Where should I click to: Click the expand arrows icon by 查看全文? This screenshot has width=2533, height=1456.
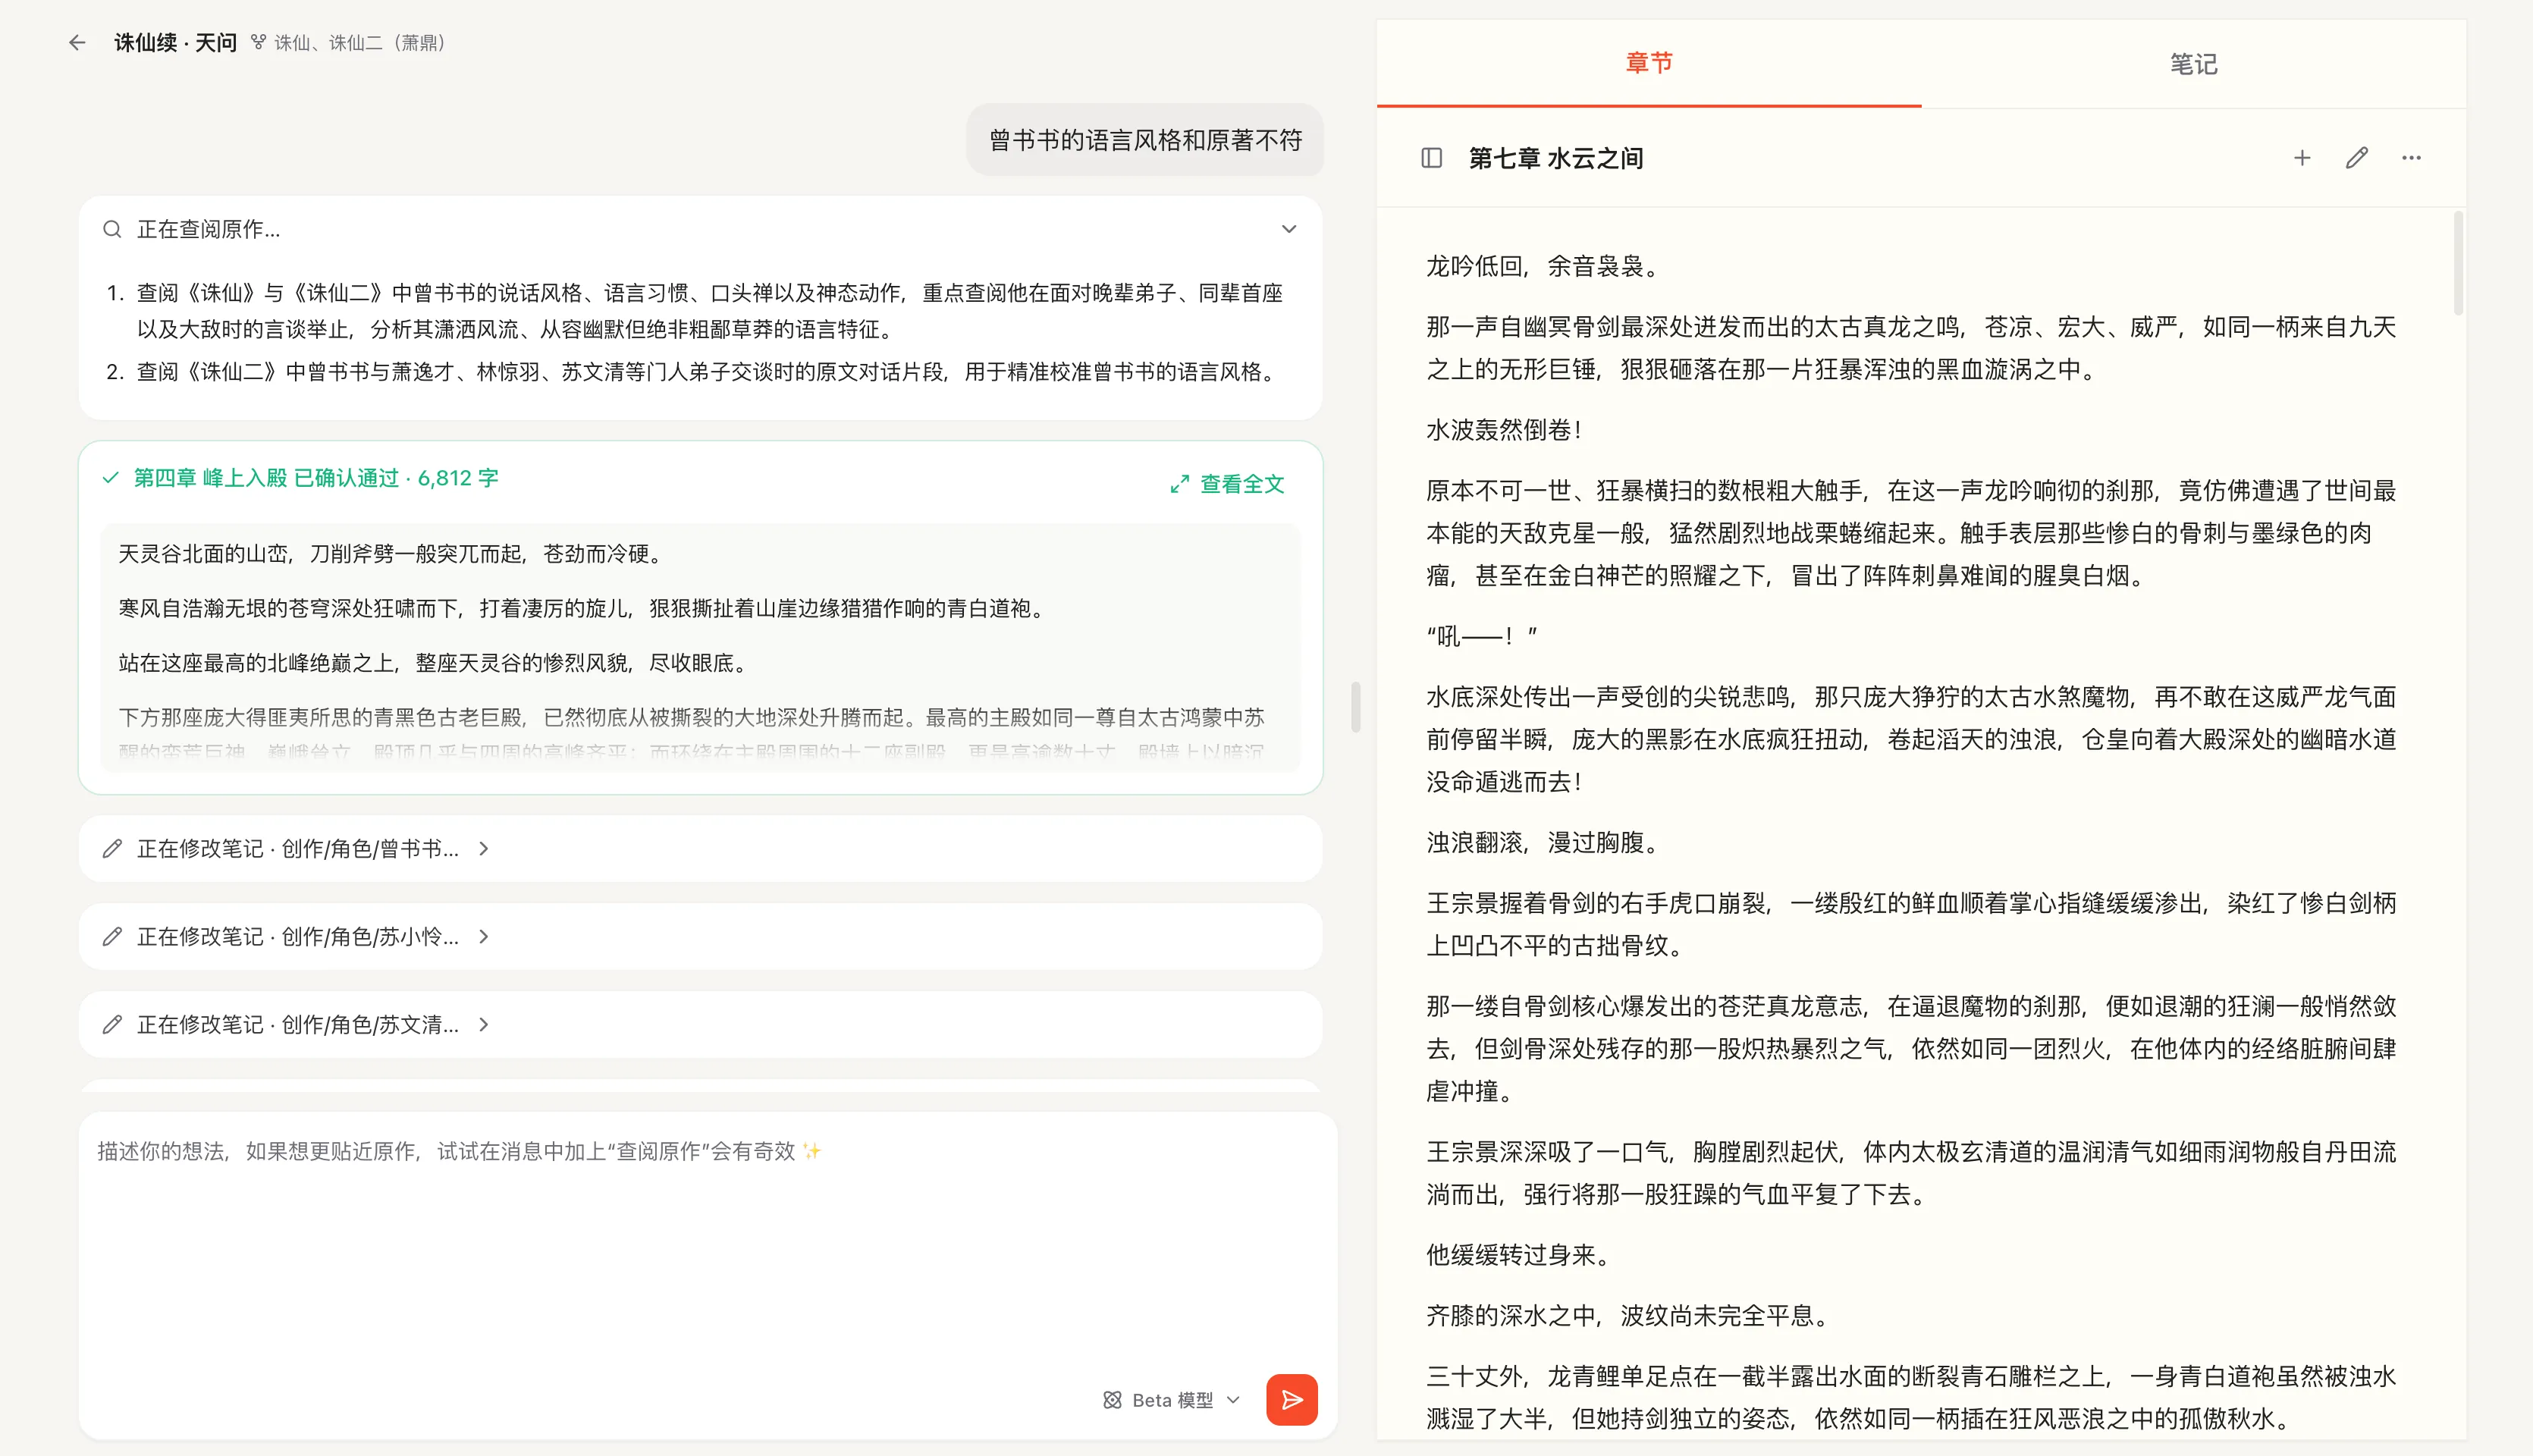click(1180, 484)
